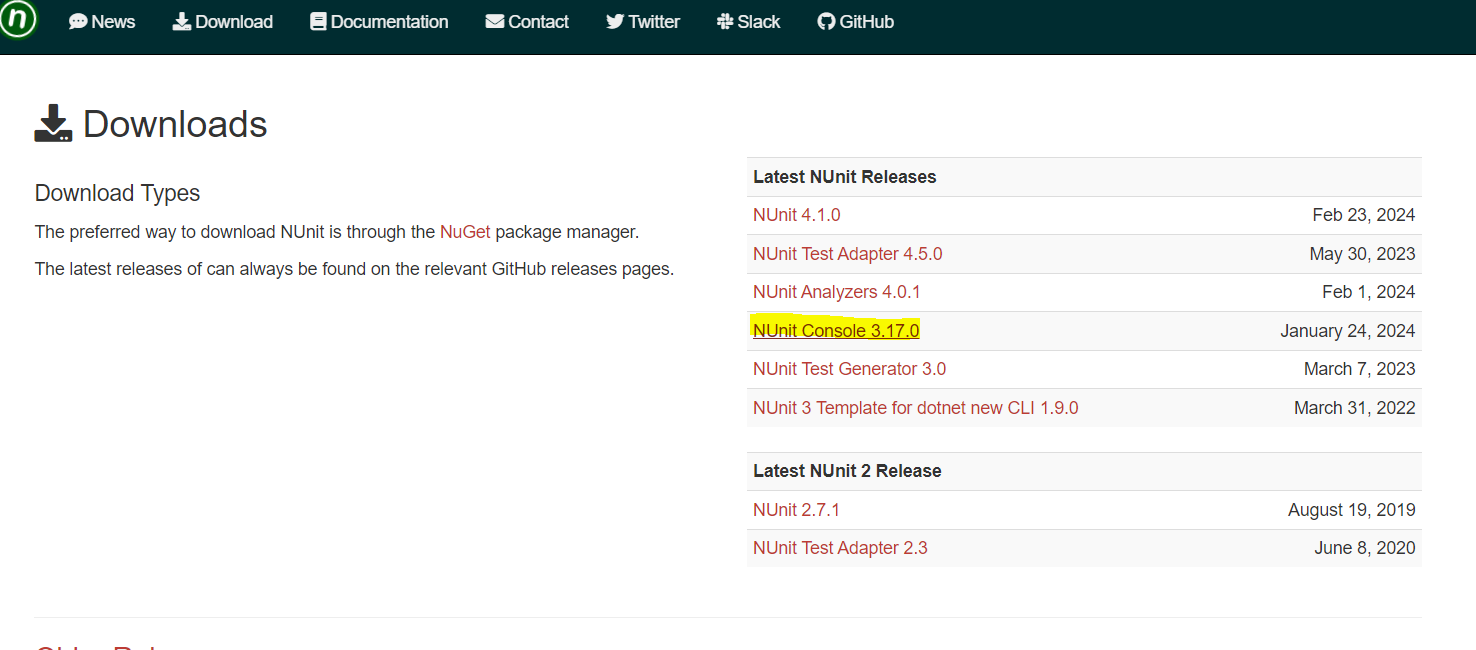Click the June 8, 2020 date

1365,548
